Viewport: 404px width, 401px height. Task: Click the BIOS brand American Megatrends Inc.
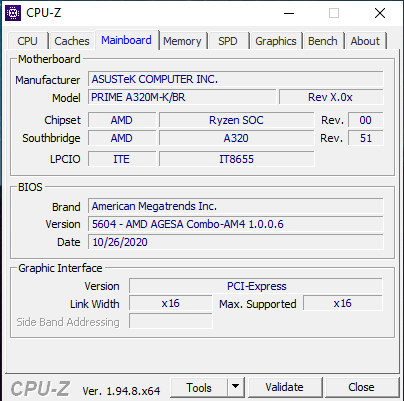(x=236, y=206)
